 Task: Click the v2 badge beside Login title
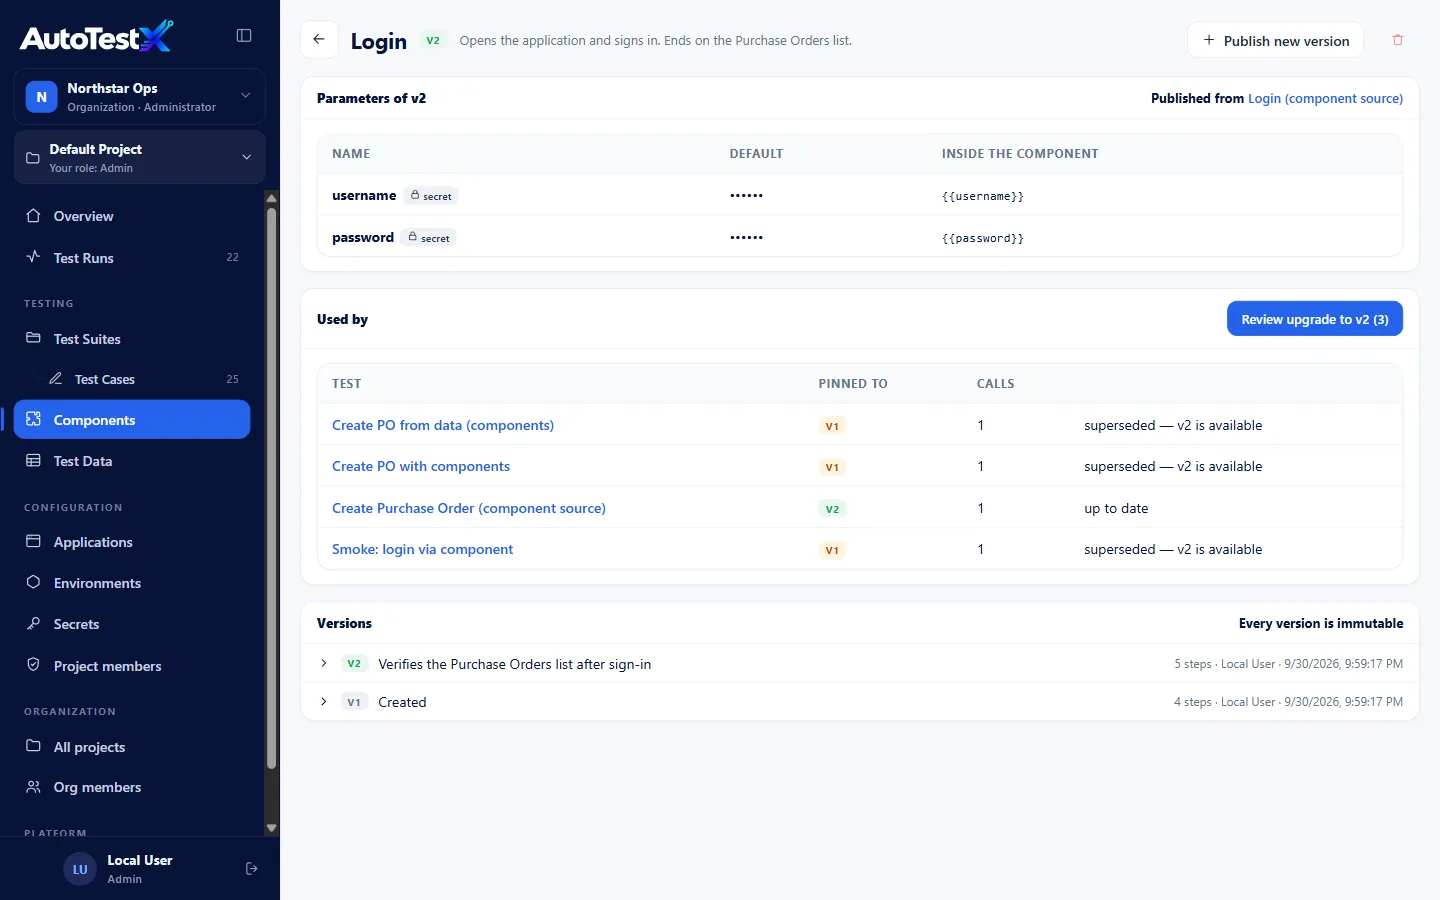(433, 41)
